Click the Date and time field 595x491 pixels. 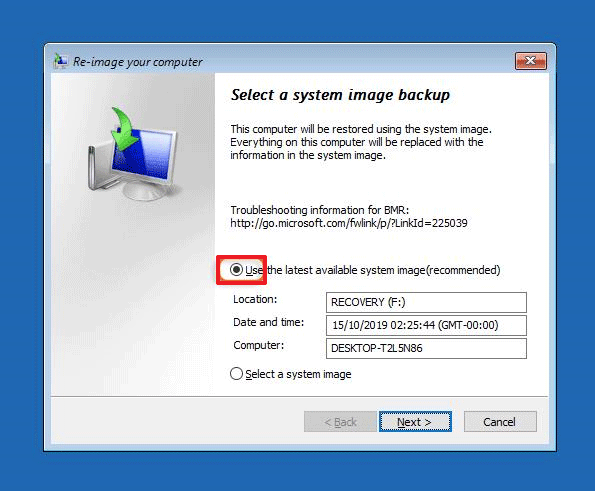[x=426, y=325]
